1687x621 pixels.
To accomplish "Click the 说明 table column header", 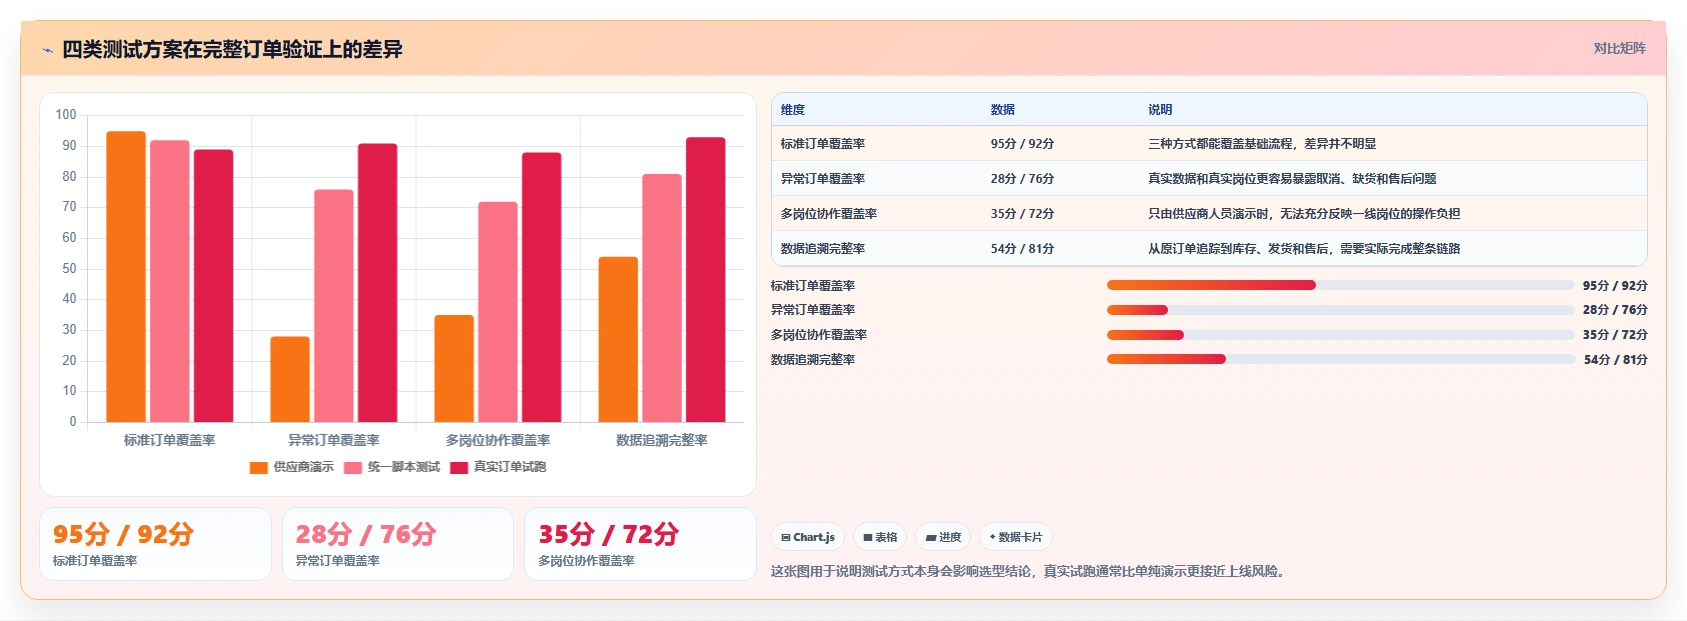I will (1160, 110).
